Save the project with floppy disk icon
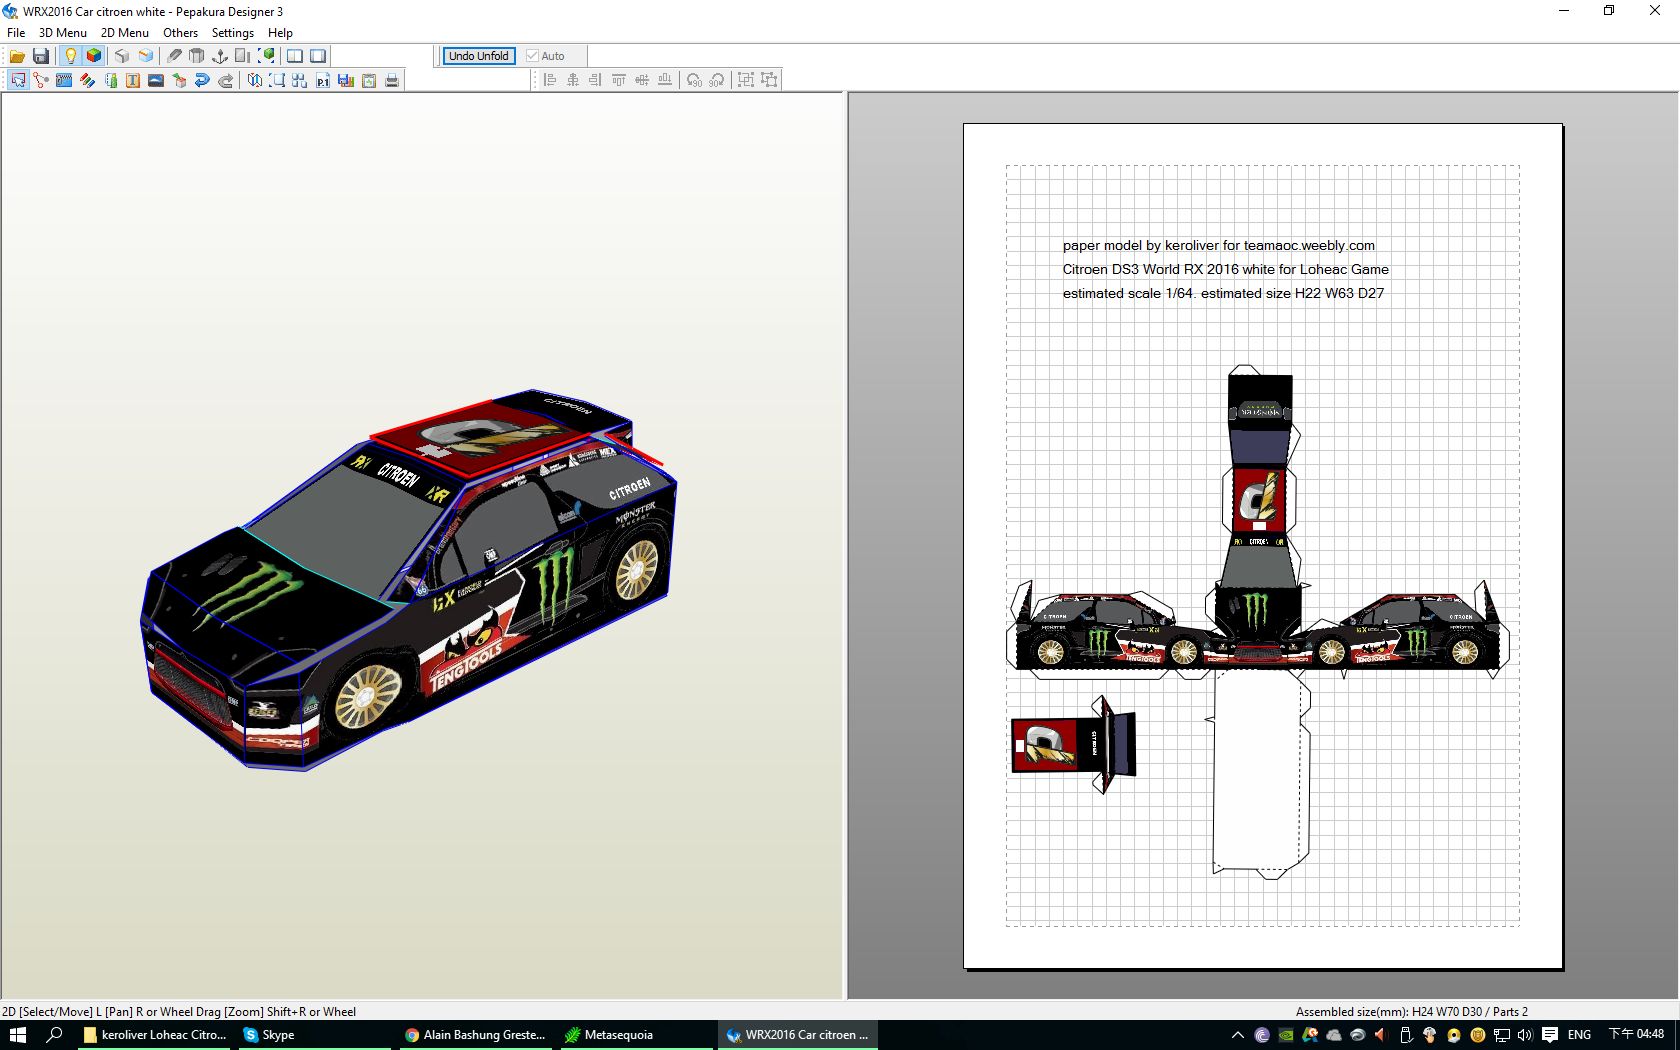 [x=41, y=56]
